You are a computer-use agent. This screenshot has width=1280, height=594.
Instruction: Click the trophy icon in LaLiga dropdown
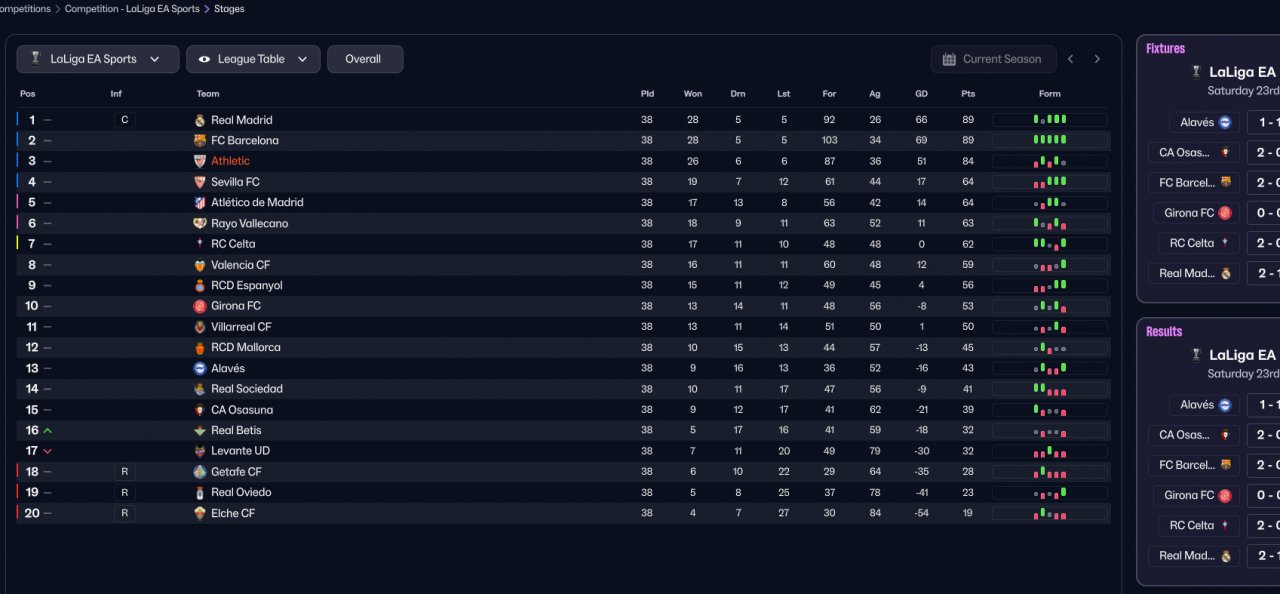36,59
